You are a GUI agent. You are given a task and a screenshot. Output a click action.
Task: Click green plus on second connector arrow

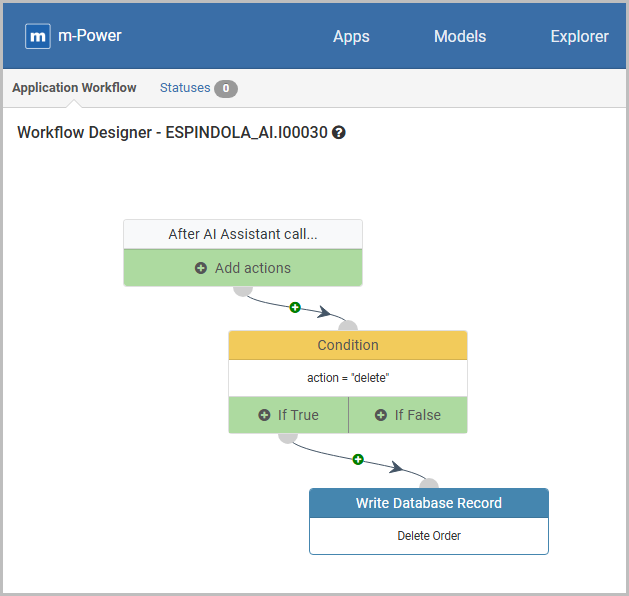coord(358,459)
